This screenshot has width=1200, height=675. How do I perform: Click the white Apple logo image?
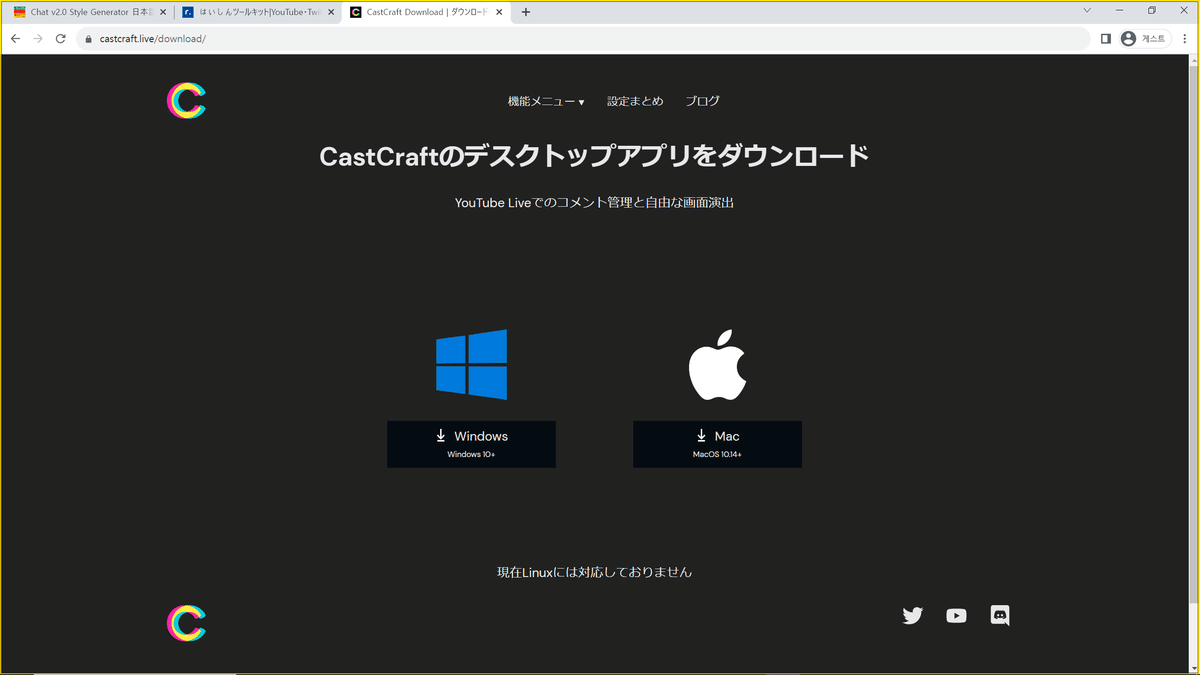click(x=718, y=364)
